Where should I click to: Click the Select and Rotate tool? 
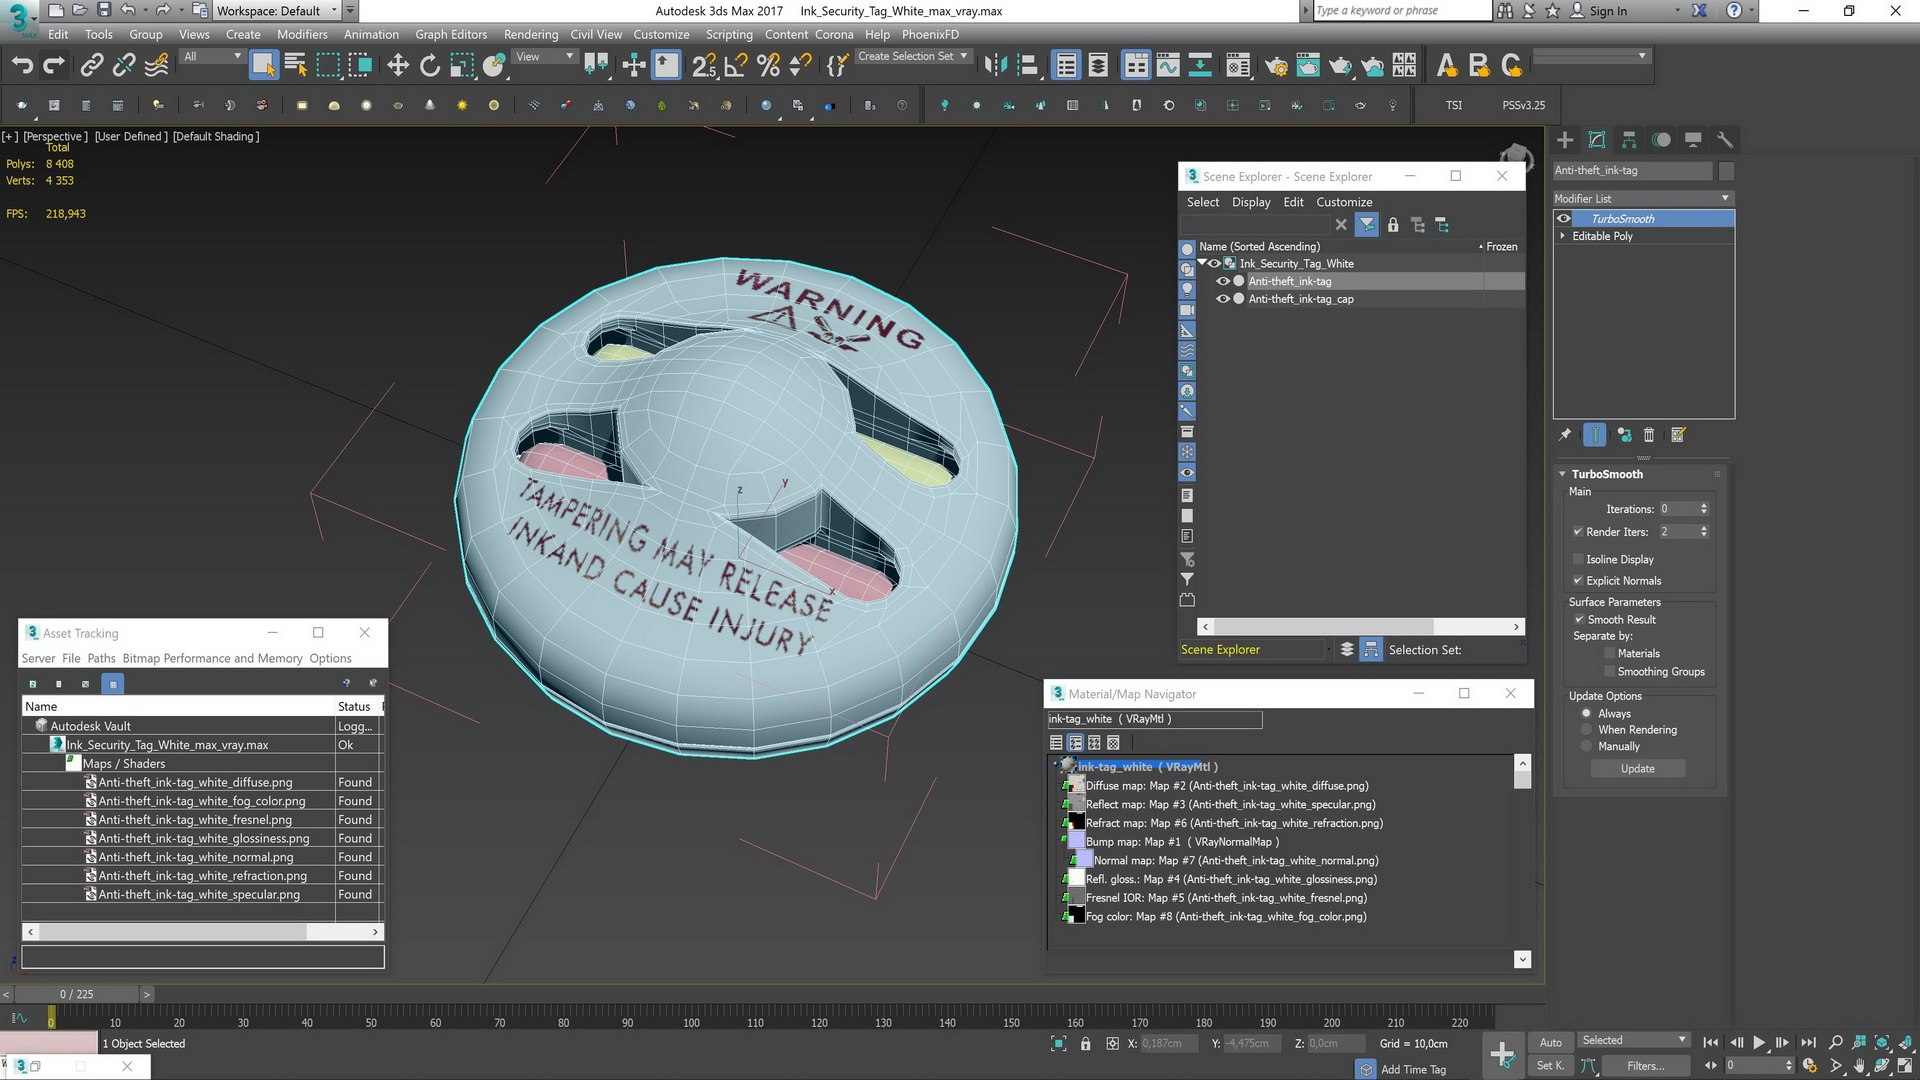point(430,66)
